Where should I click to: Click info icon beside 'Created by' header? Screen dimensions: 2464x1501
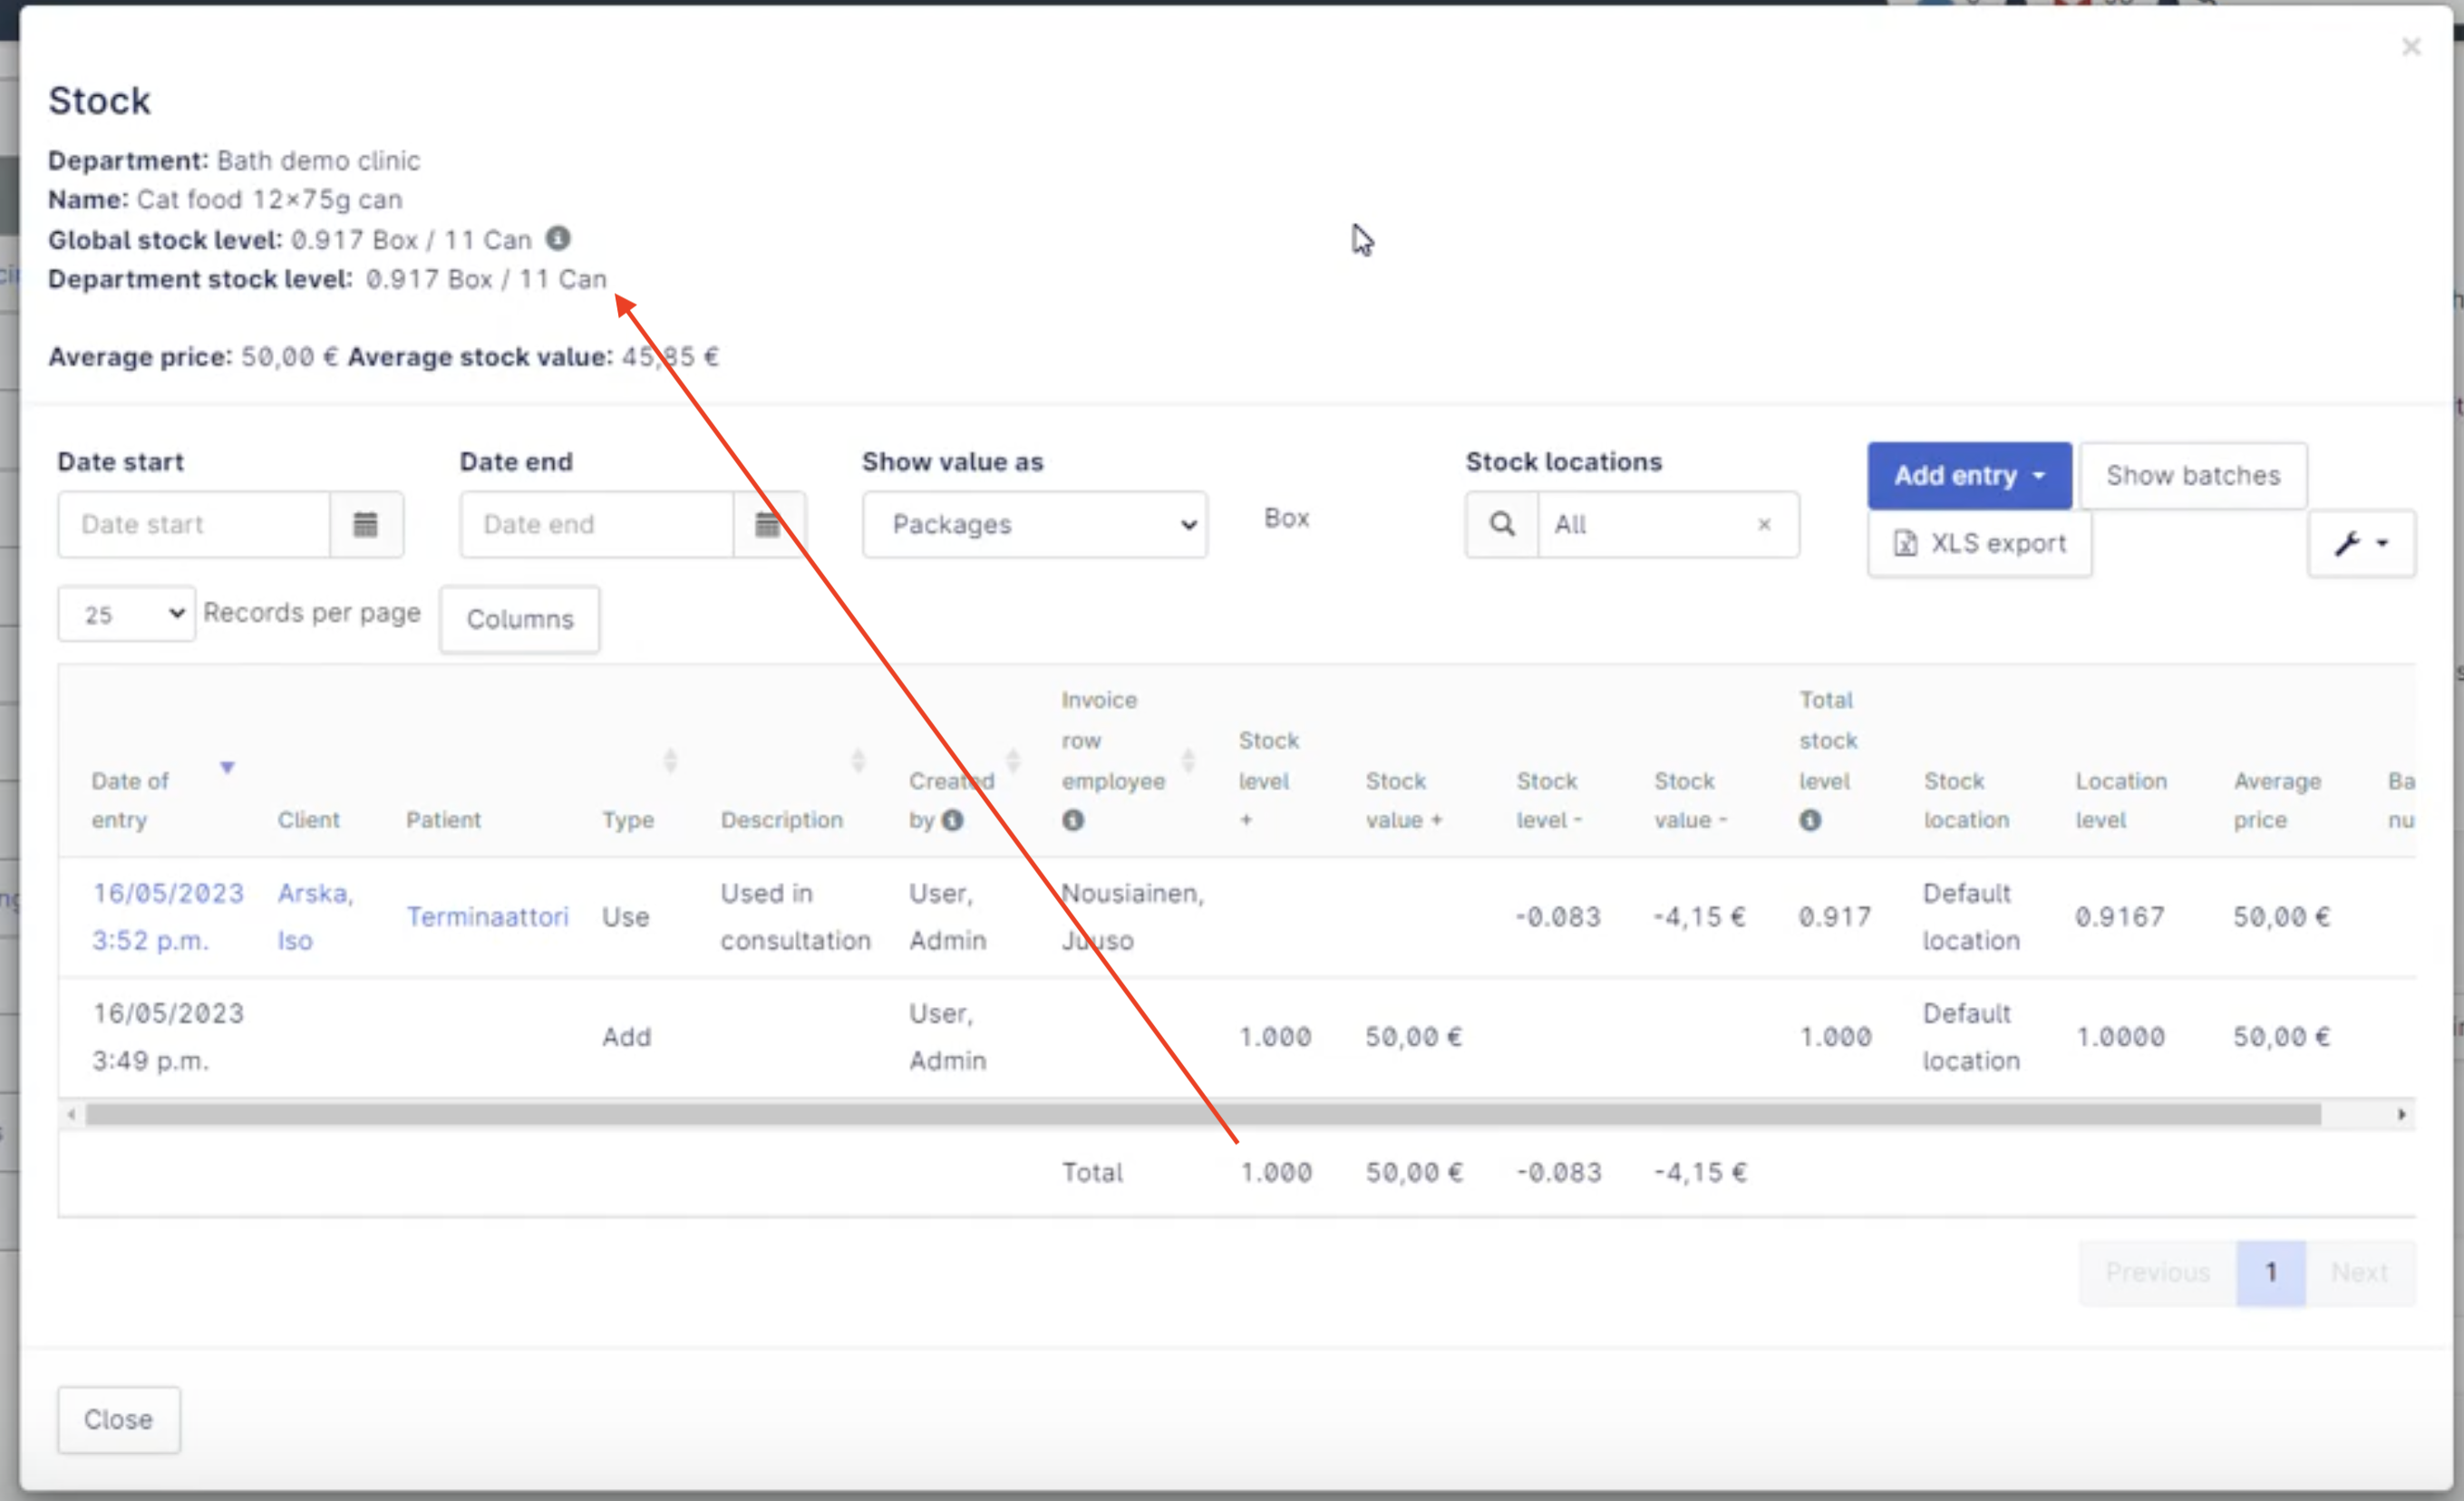(x=953, y=820)
